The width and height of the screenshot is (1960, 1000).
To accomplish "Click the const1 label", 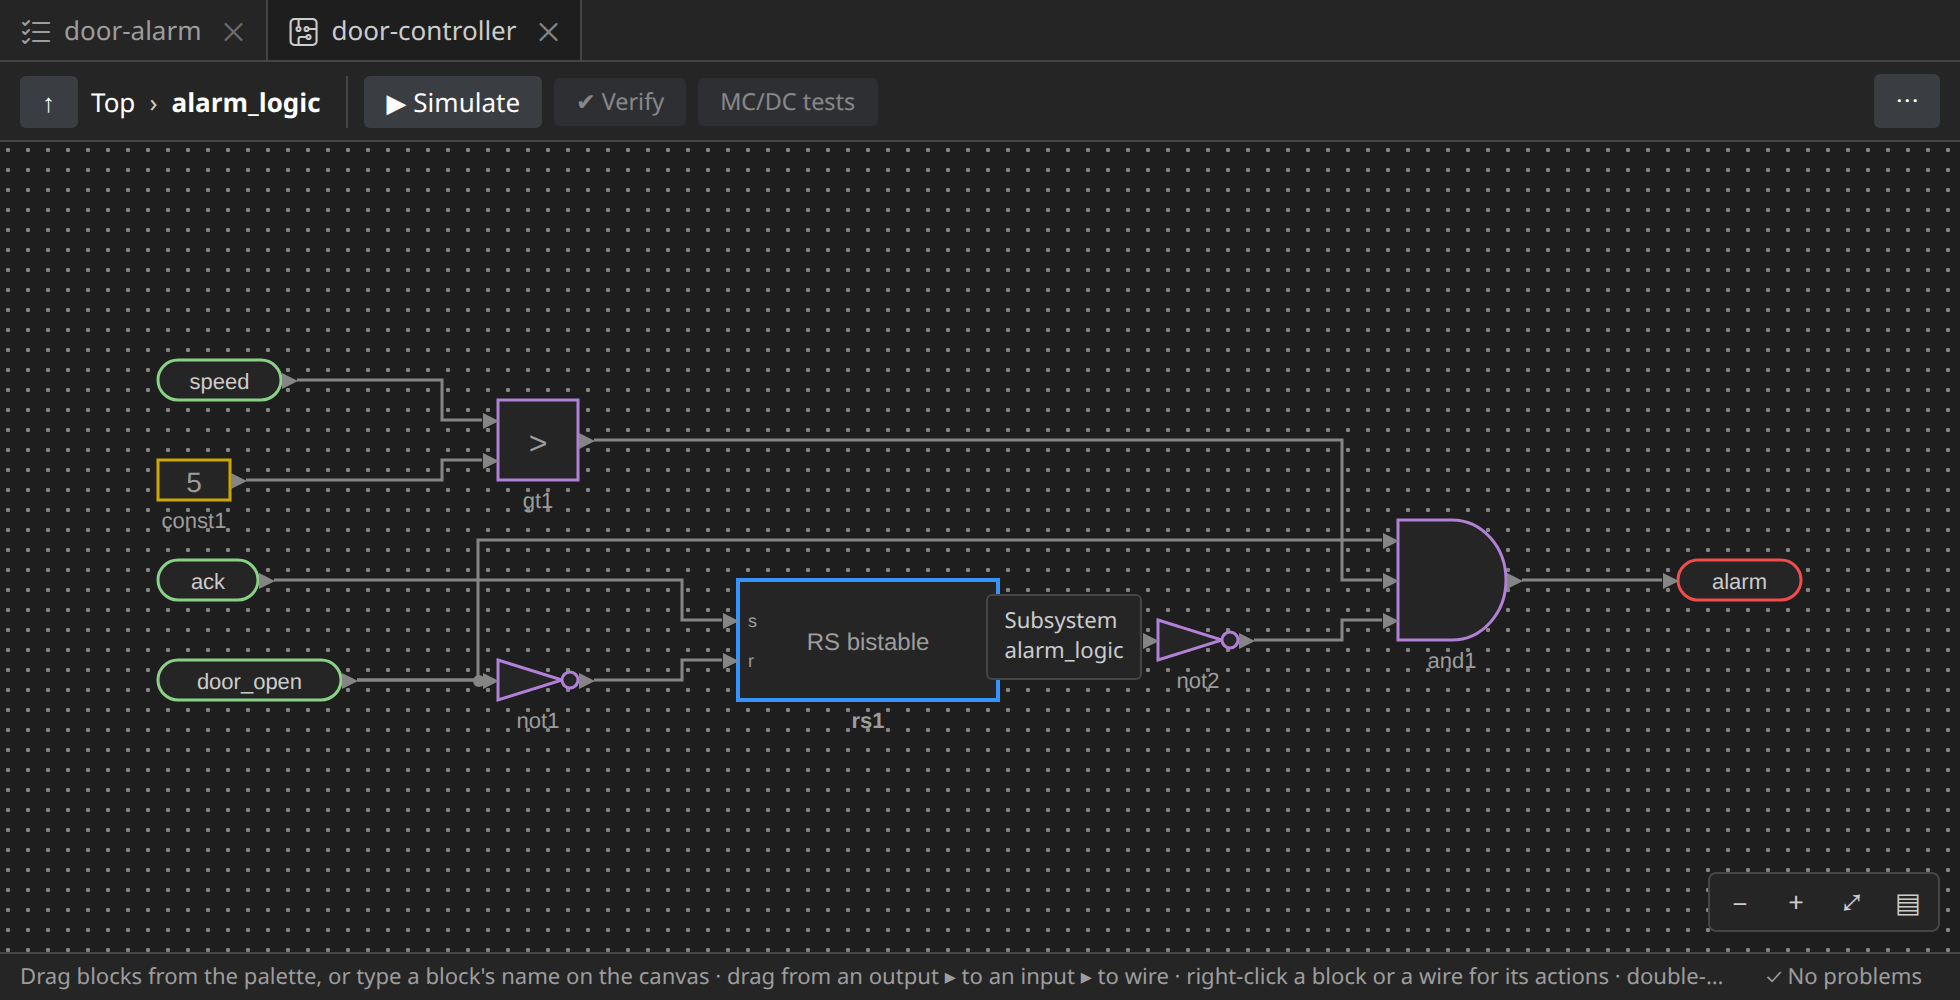I will point(194,521).
